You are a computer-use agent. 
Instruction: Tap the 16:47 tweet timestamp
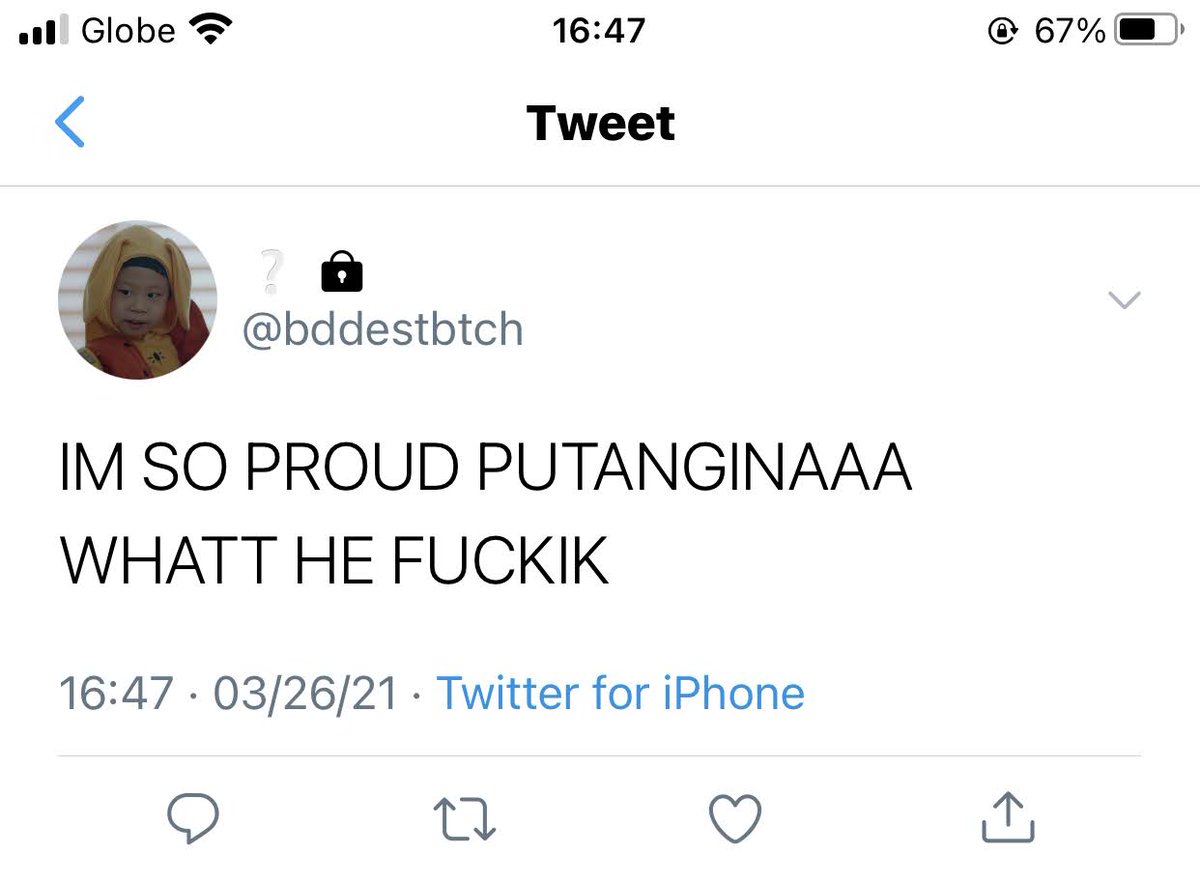coord(116,692)
